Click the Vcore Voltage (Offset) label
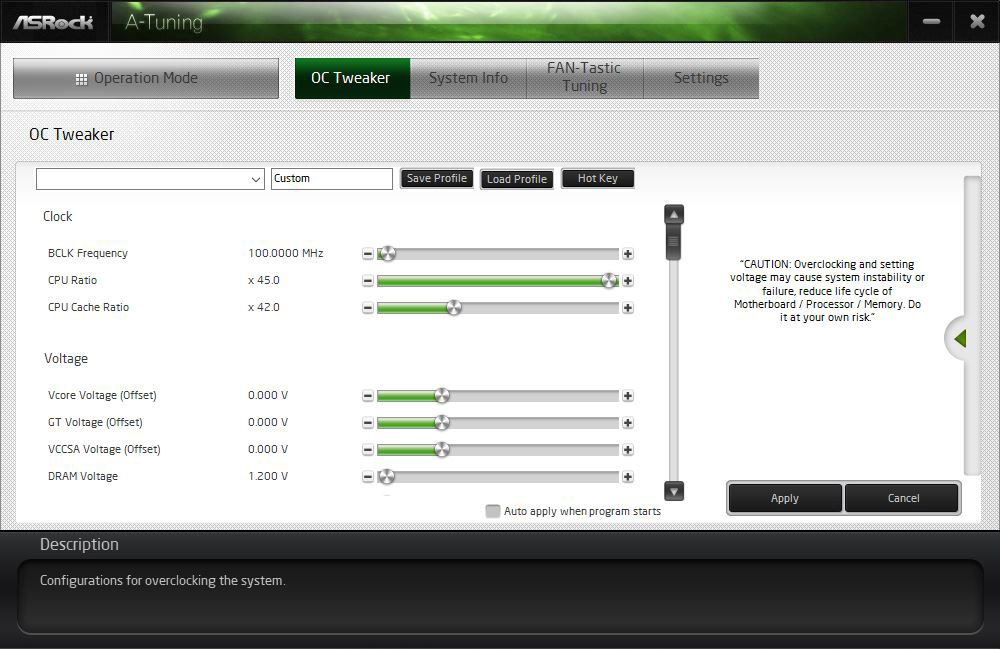This screenshot has height=649, width=1000. pyautogui.click(x=102, y=395)
